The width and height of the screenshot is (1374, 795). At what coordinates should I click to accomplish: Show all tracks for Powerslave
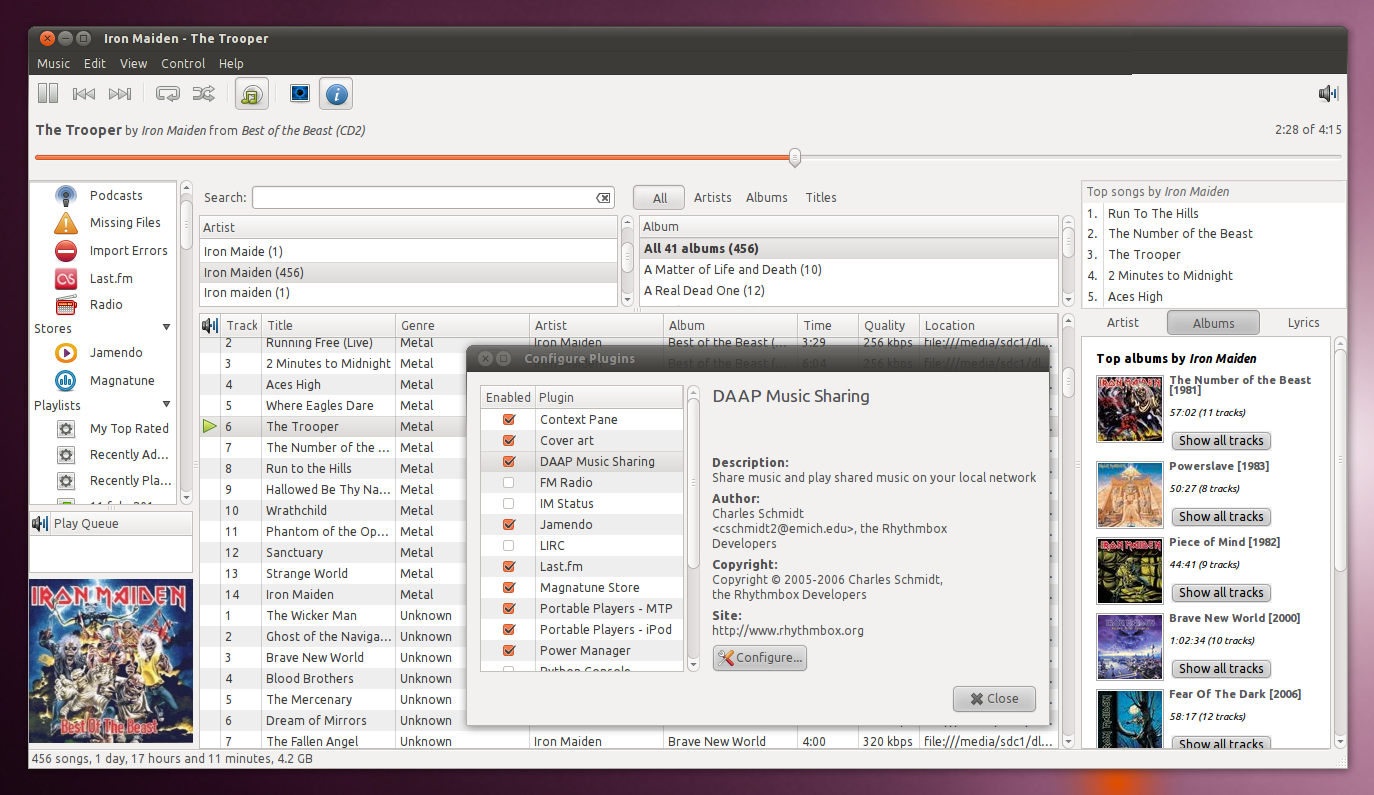pyautogui.click(x=1221, y=517)
